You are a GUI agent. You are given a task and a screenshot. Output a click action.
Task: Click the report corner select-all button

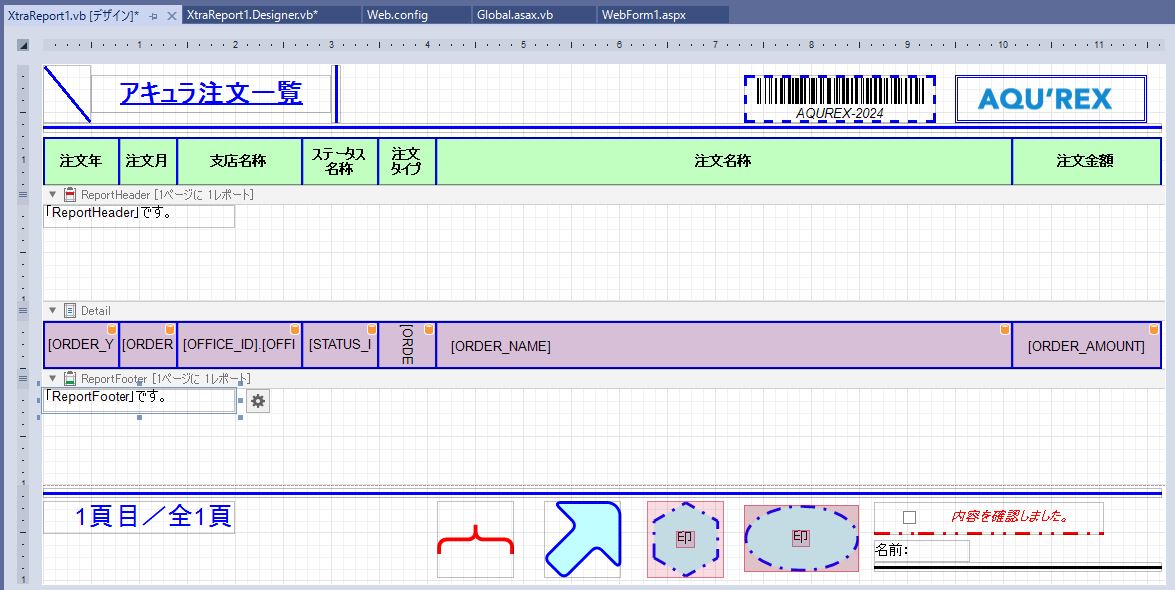click(x=23, y=45)
